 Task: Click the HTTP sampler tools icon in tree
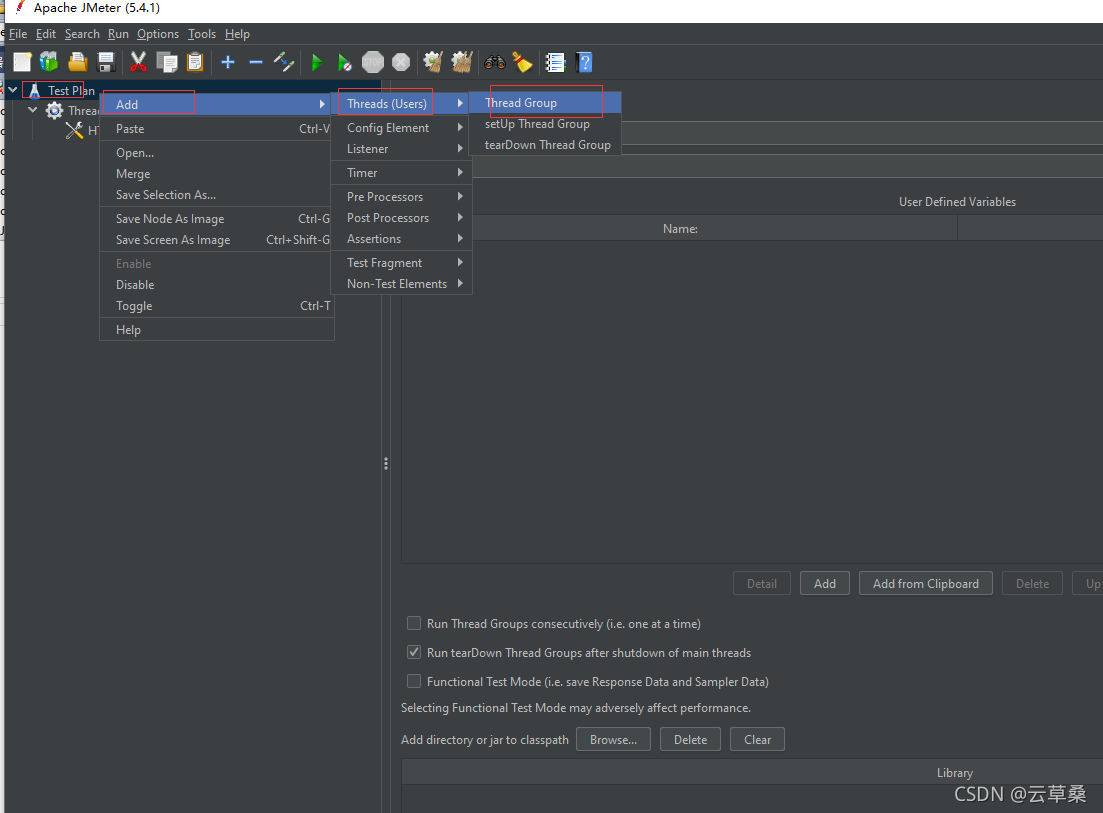tap(75, 130)
